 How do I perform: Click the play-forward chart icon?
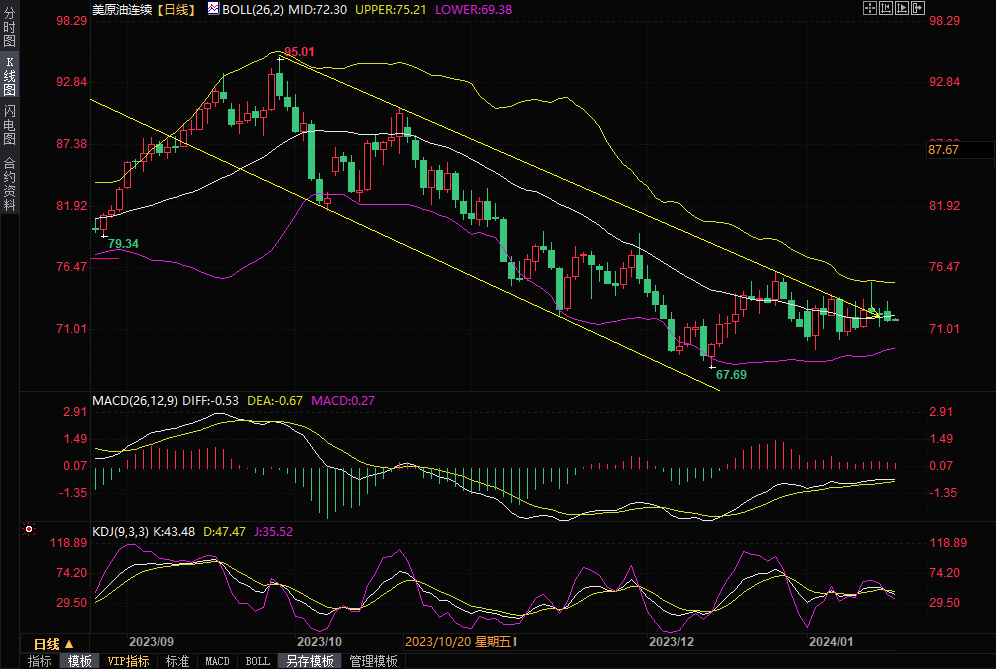[x=903, y=8]
